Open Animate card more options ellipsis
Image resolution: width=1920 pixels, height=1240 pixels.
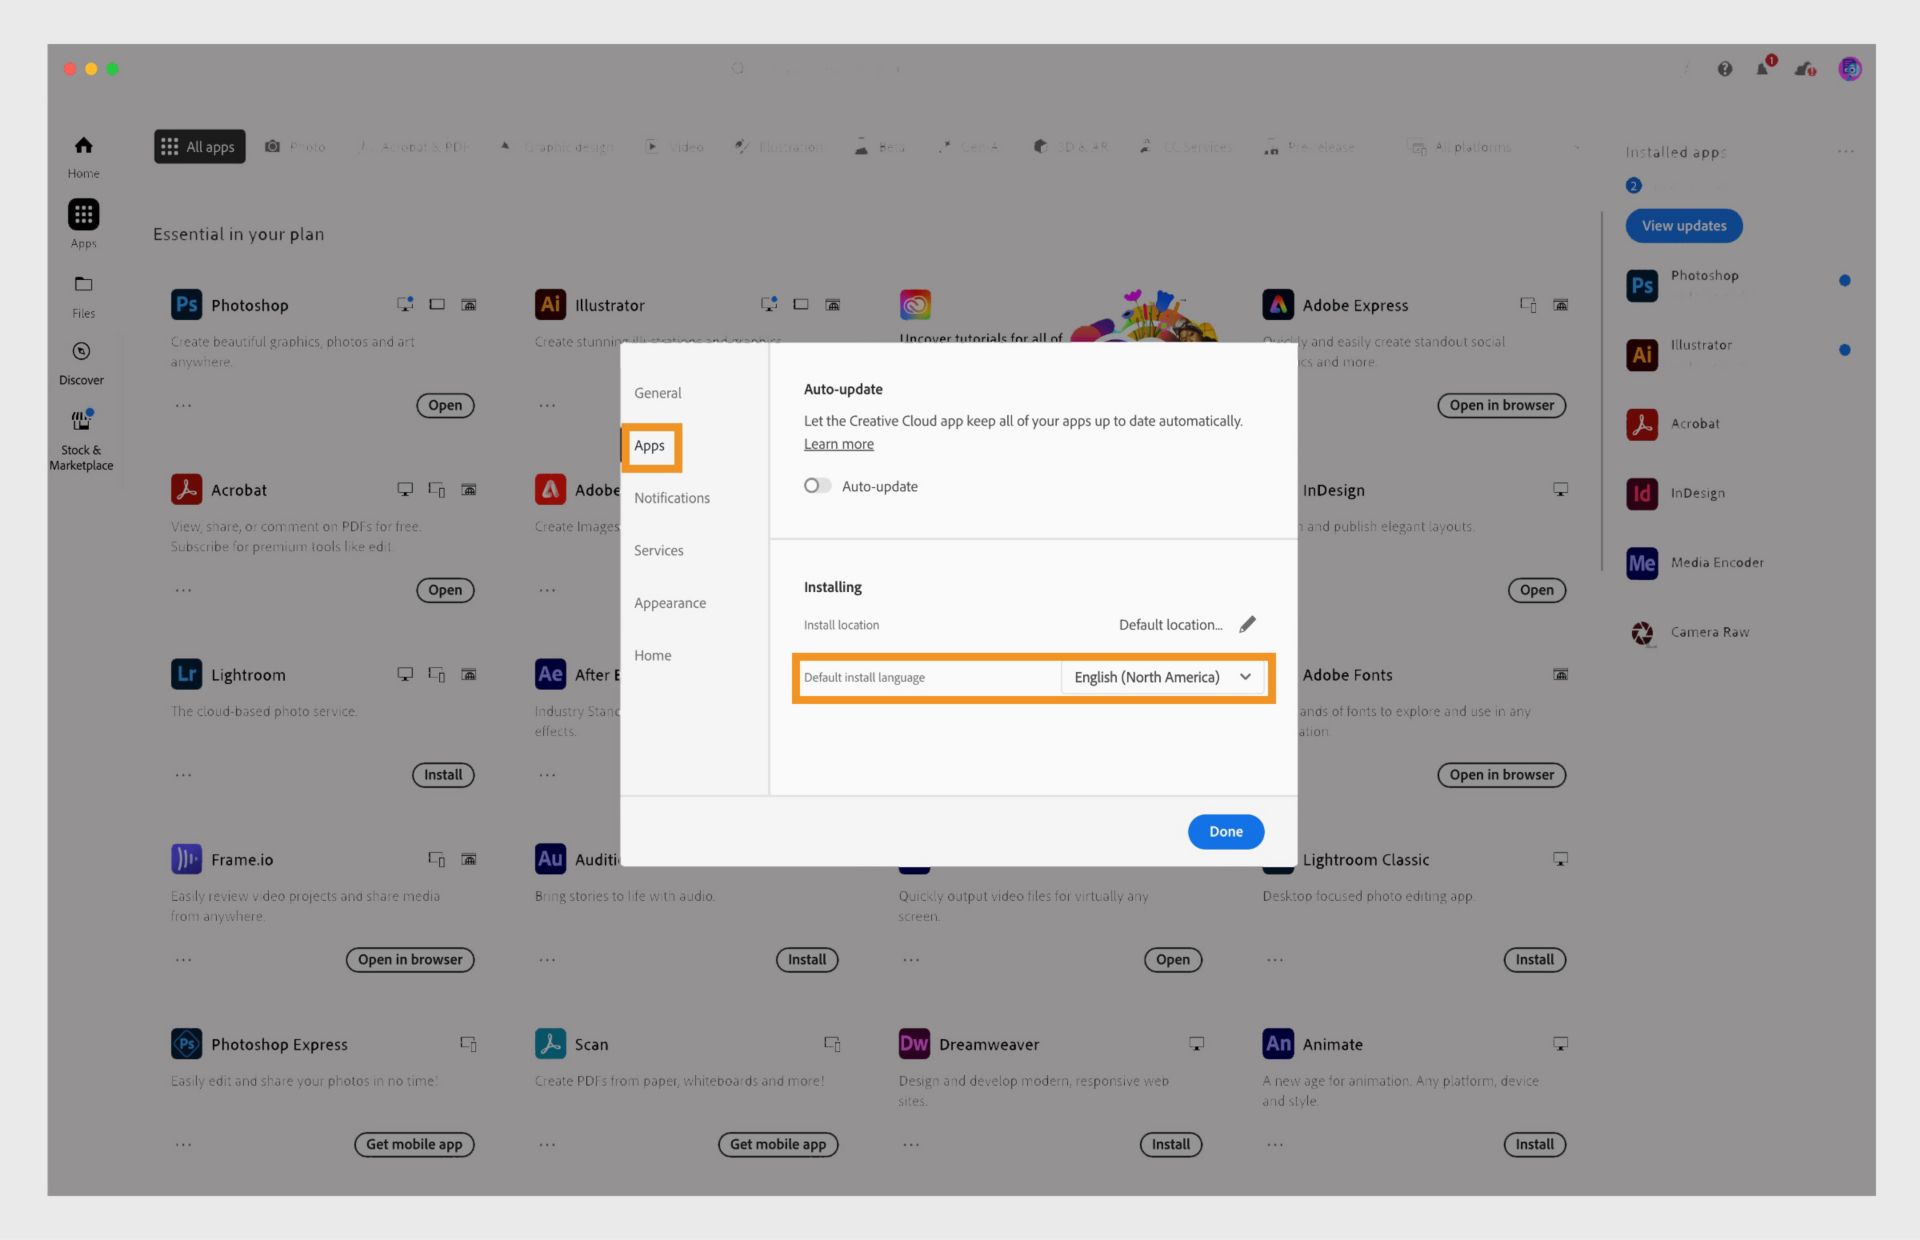click(1275, 1145)
